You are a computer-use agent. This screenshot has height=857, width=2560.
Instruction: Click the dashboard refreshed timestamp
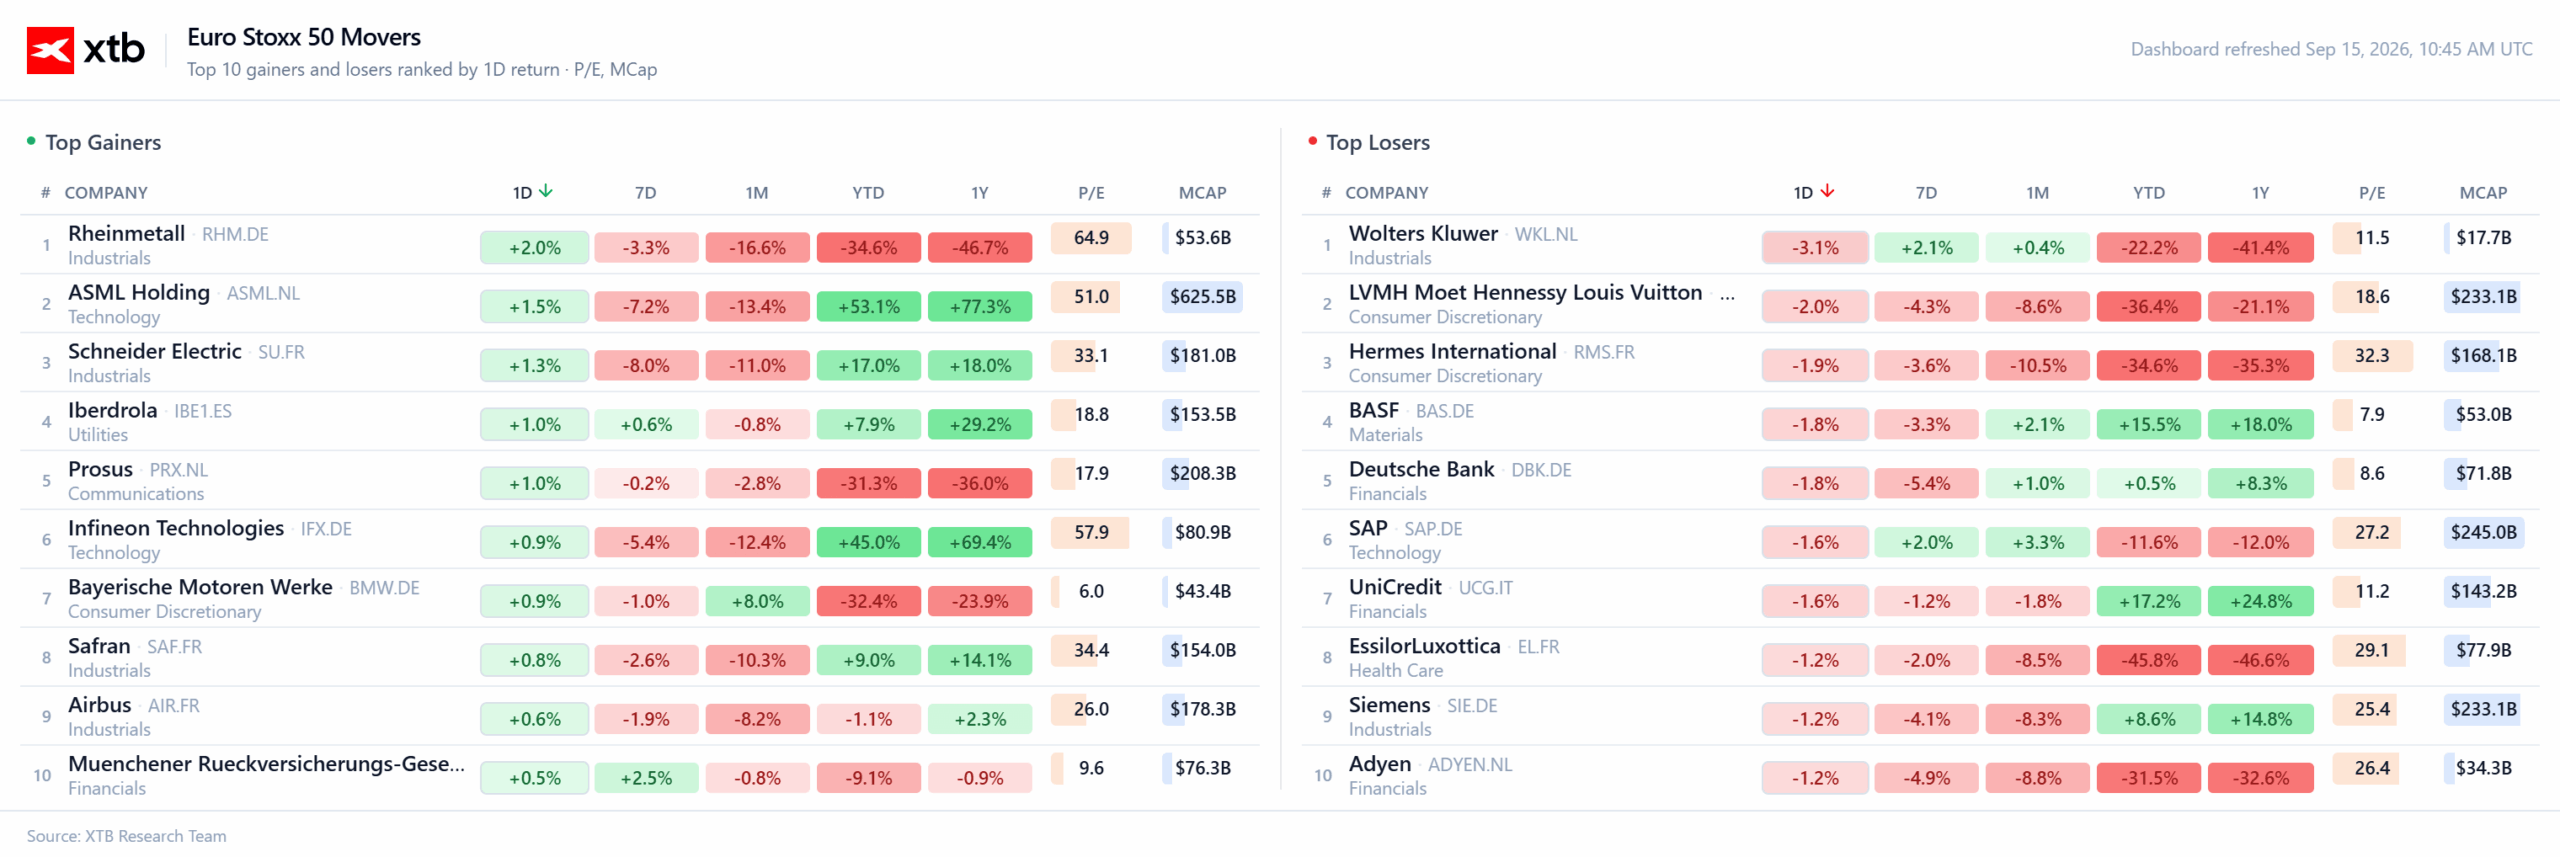click(2331, 49)
